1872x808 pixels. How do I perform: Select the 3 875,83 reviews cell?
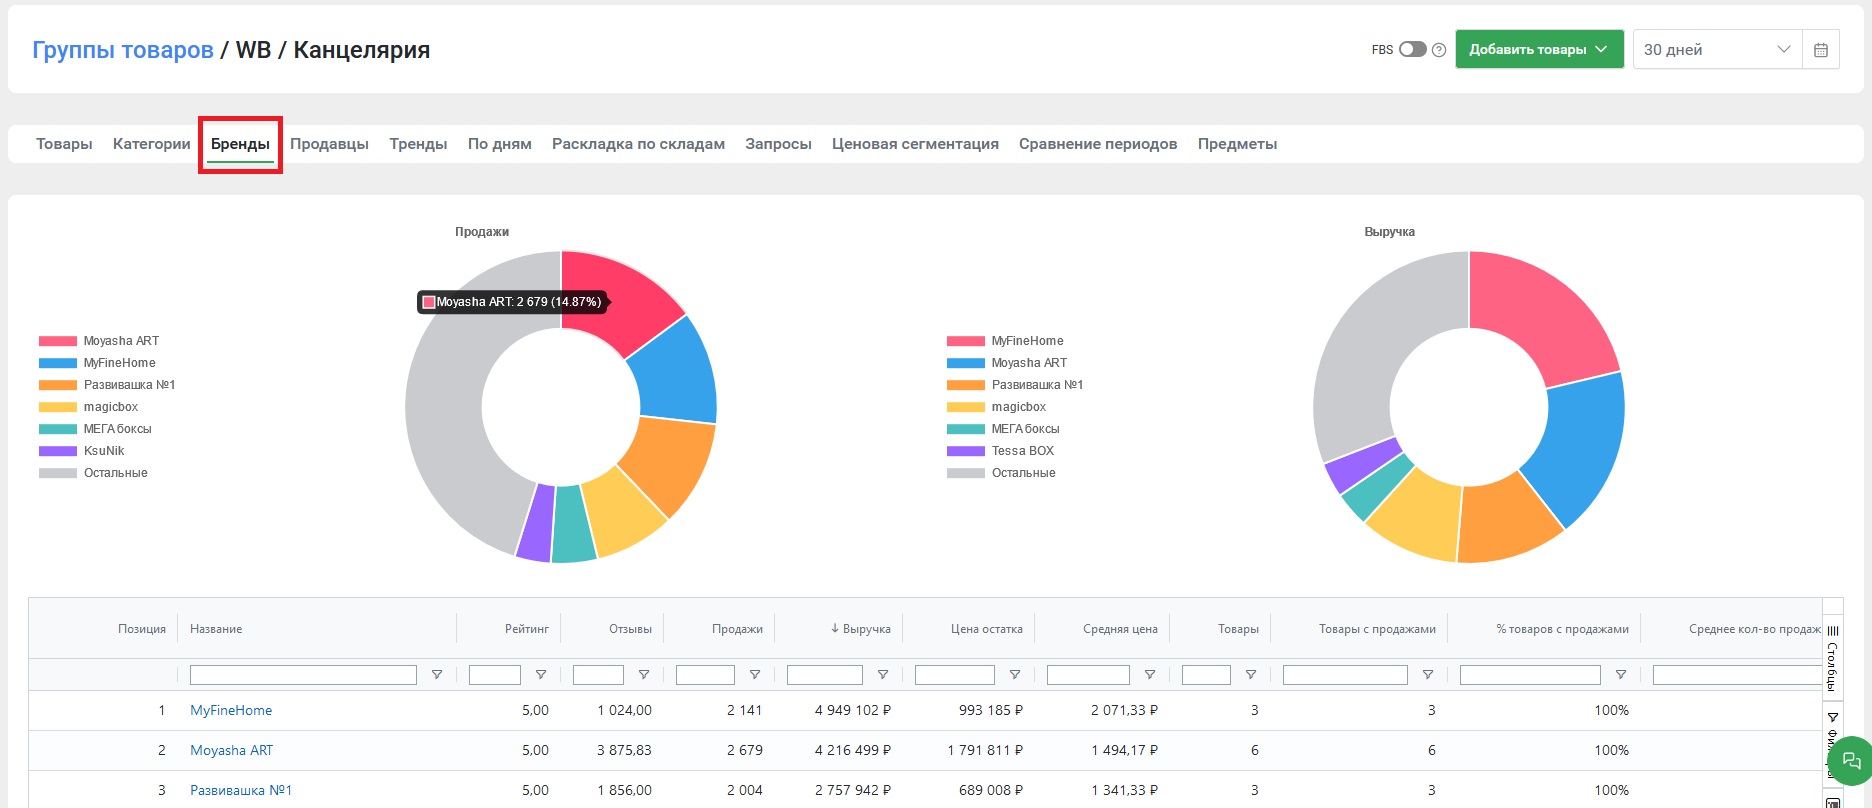coord(624,750)
